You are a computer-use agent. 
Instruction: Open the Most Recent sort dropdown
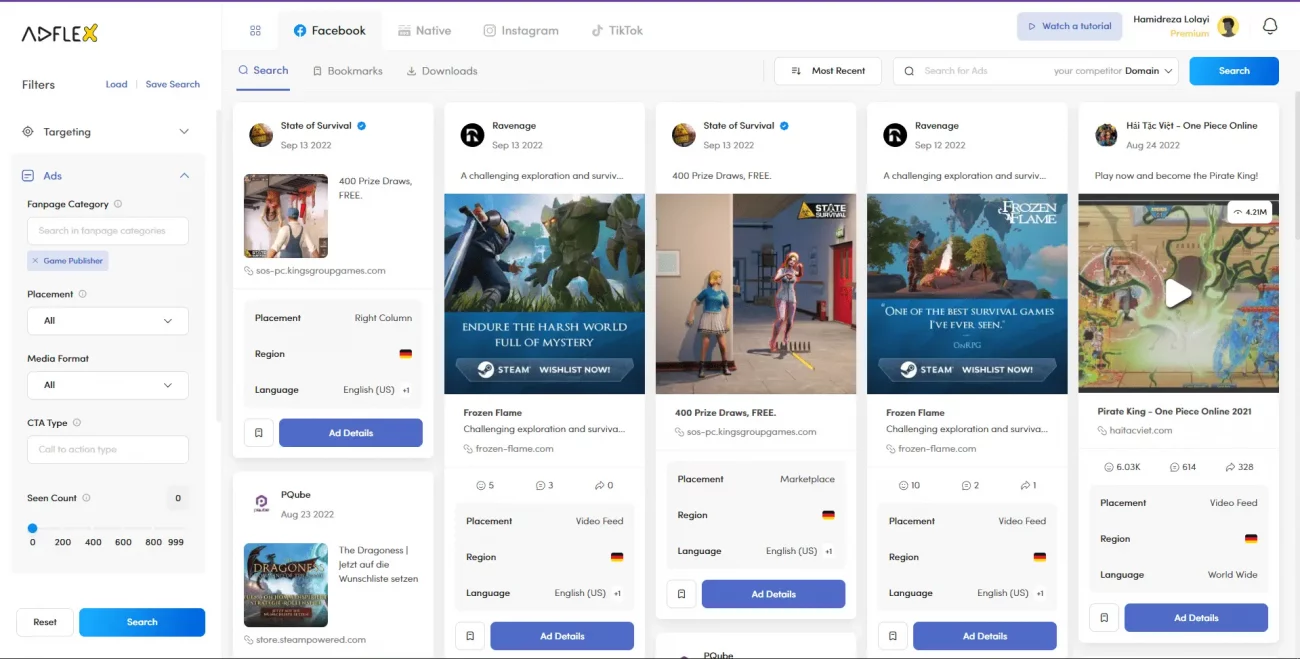(828, 71)
